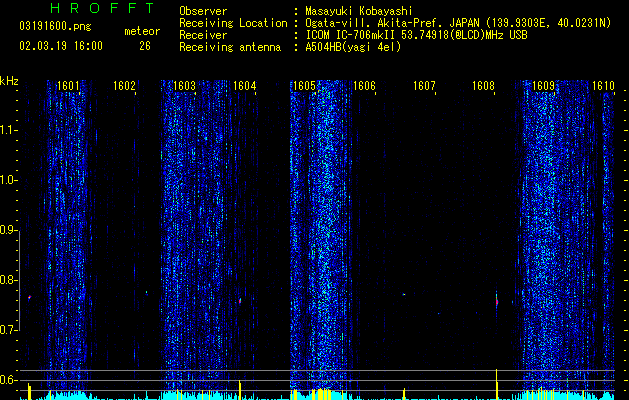Click the 'Observer' field label
Screen dimensions: 629x400
(x=203, y=11)
